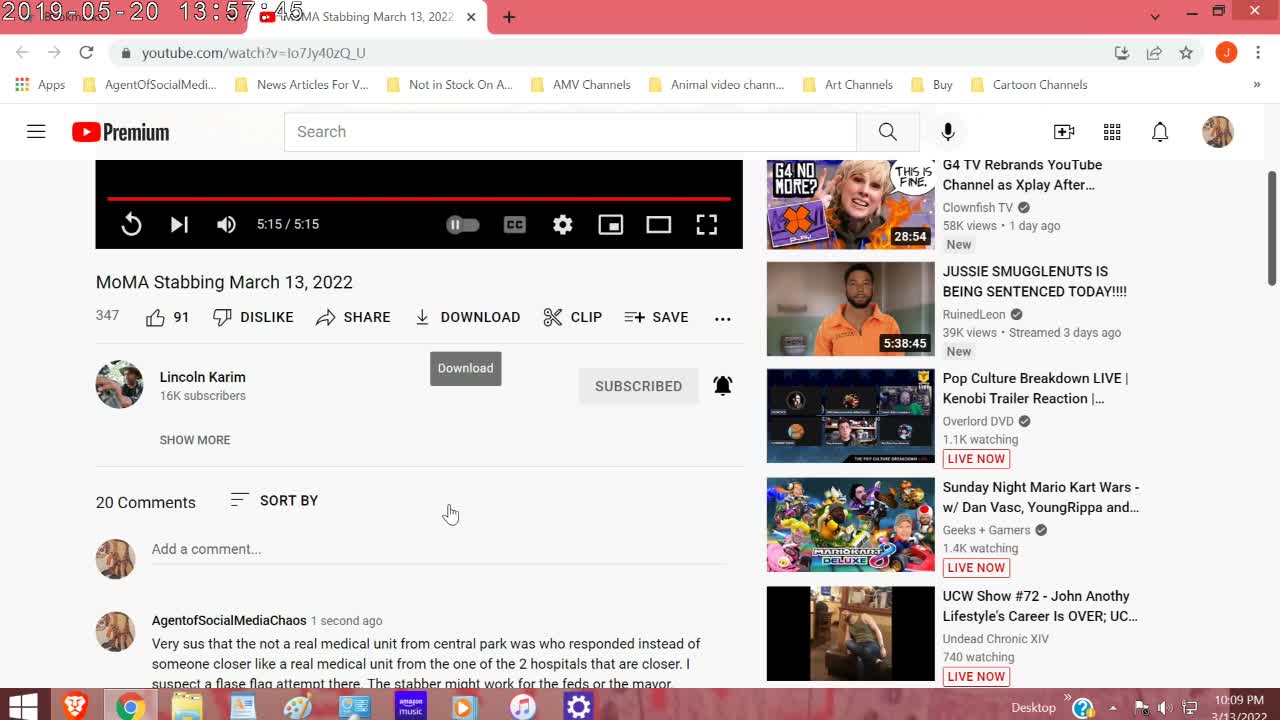Open Art Channels bookmark folder
The image size is (1280, 720).
point(848,85)
